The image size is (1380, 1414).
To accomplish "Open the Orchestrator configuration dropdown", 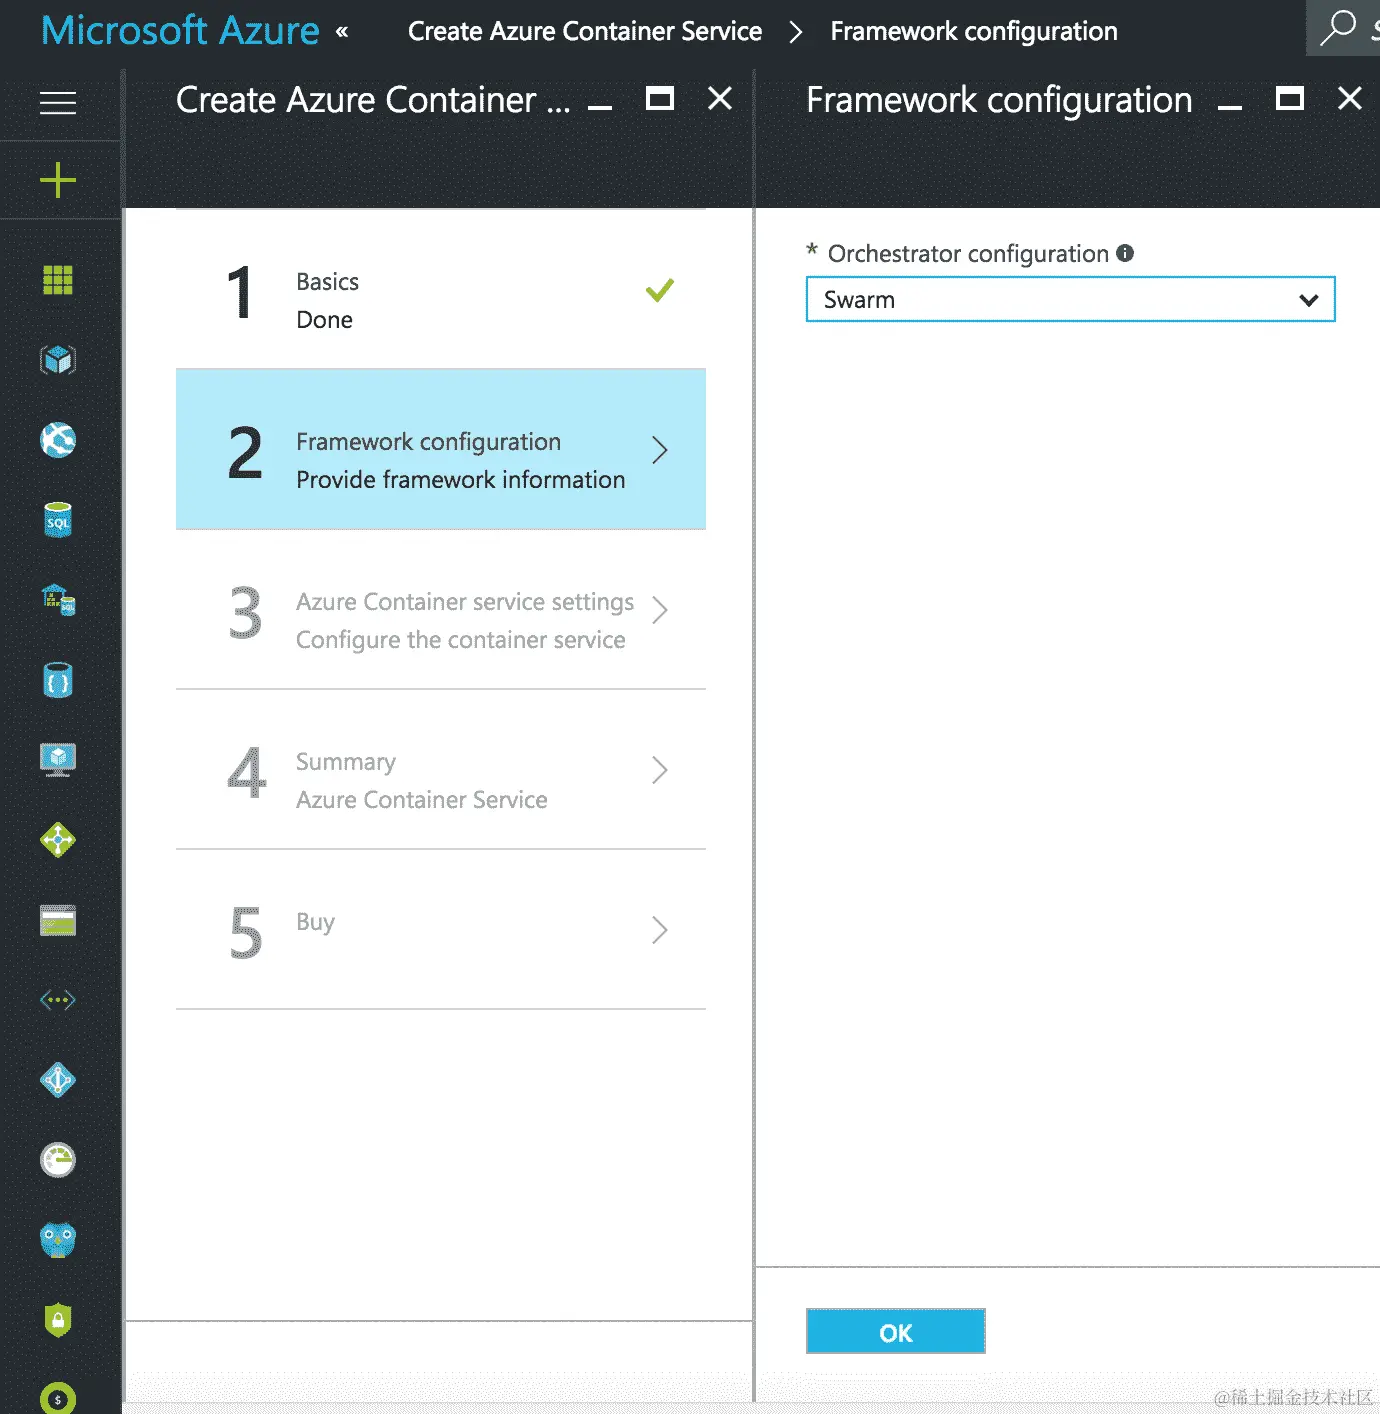I will 1070,299.
